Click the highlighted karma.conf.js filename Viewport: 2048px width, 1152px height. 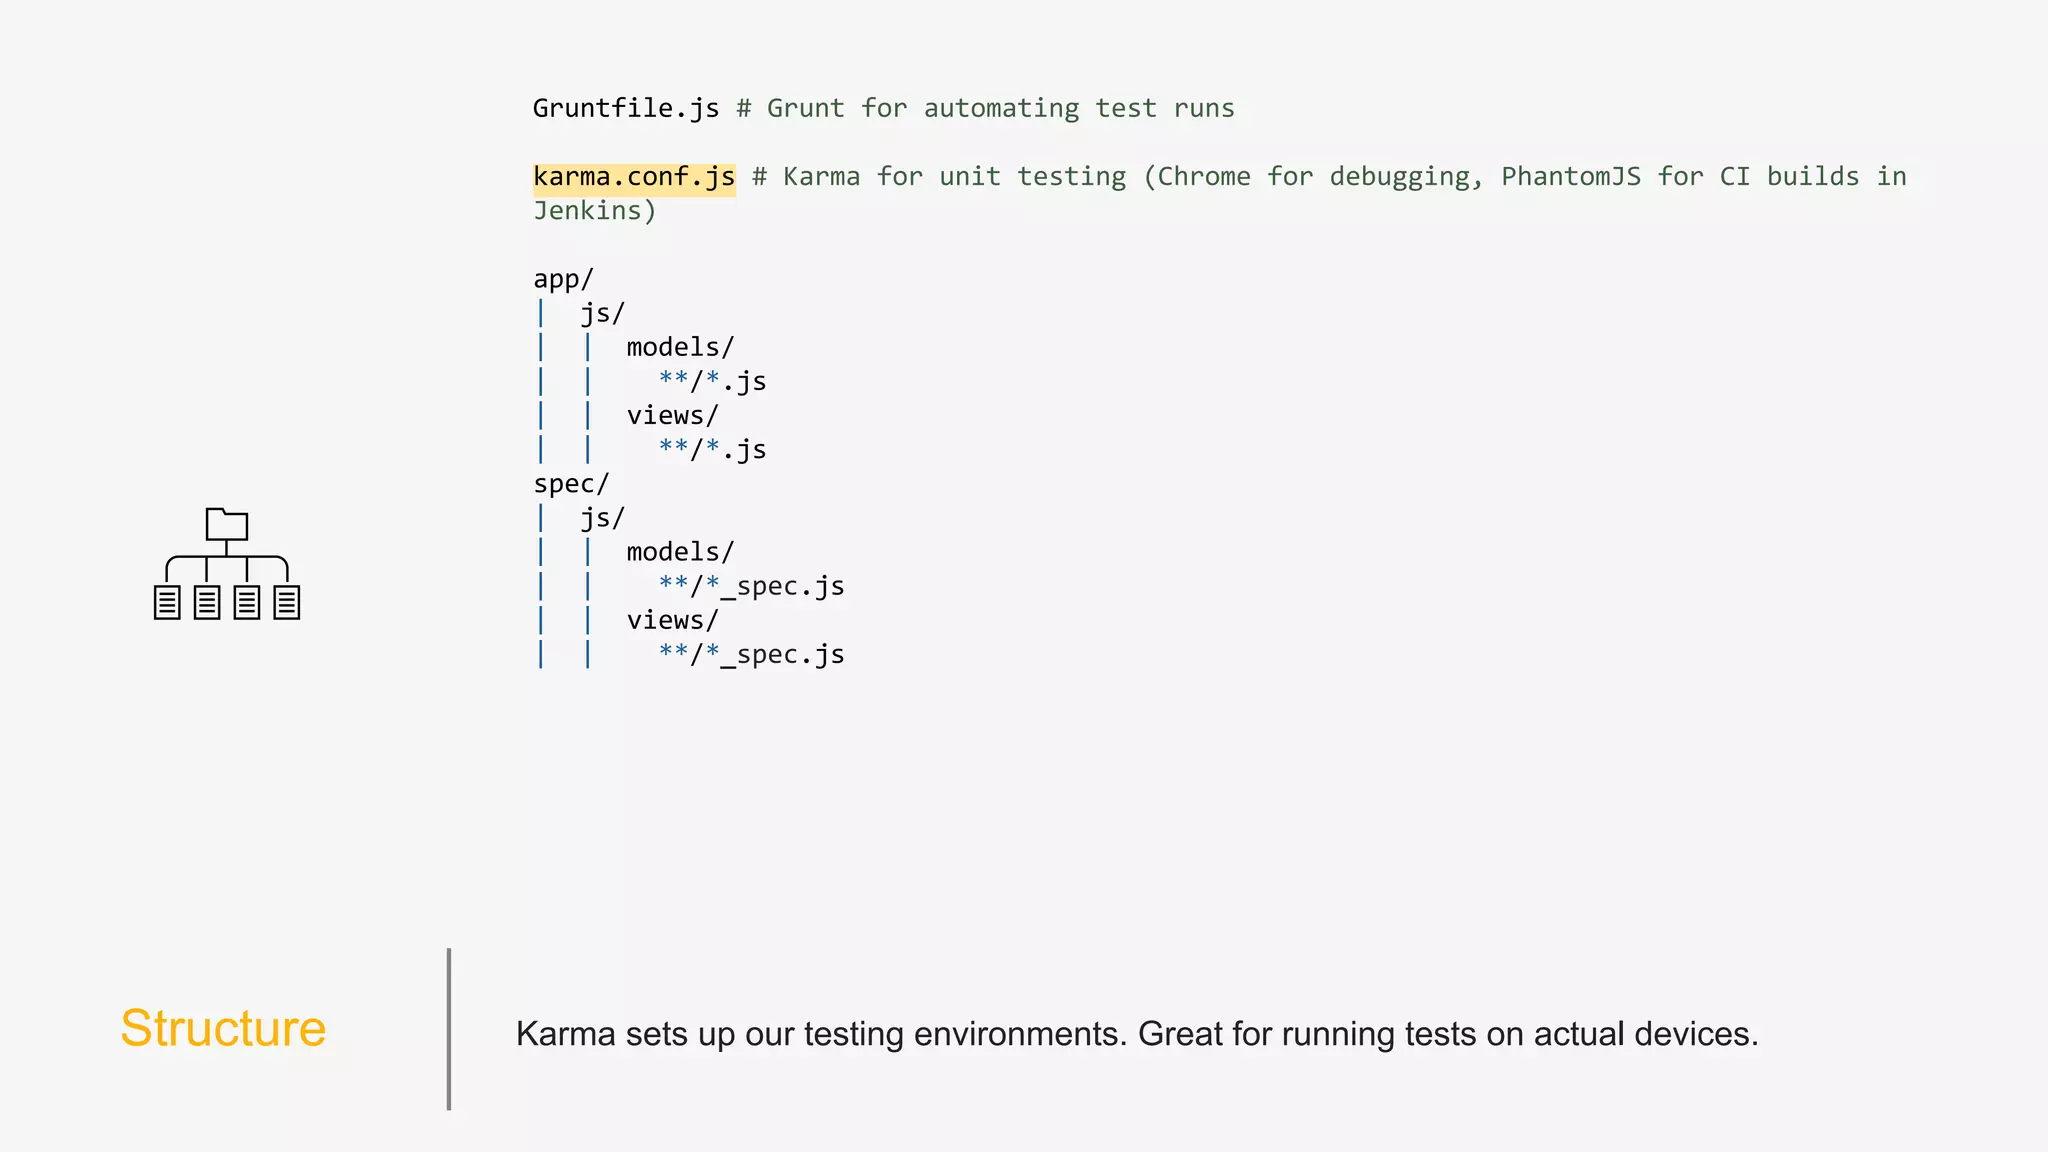click(x=634, y=178)
